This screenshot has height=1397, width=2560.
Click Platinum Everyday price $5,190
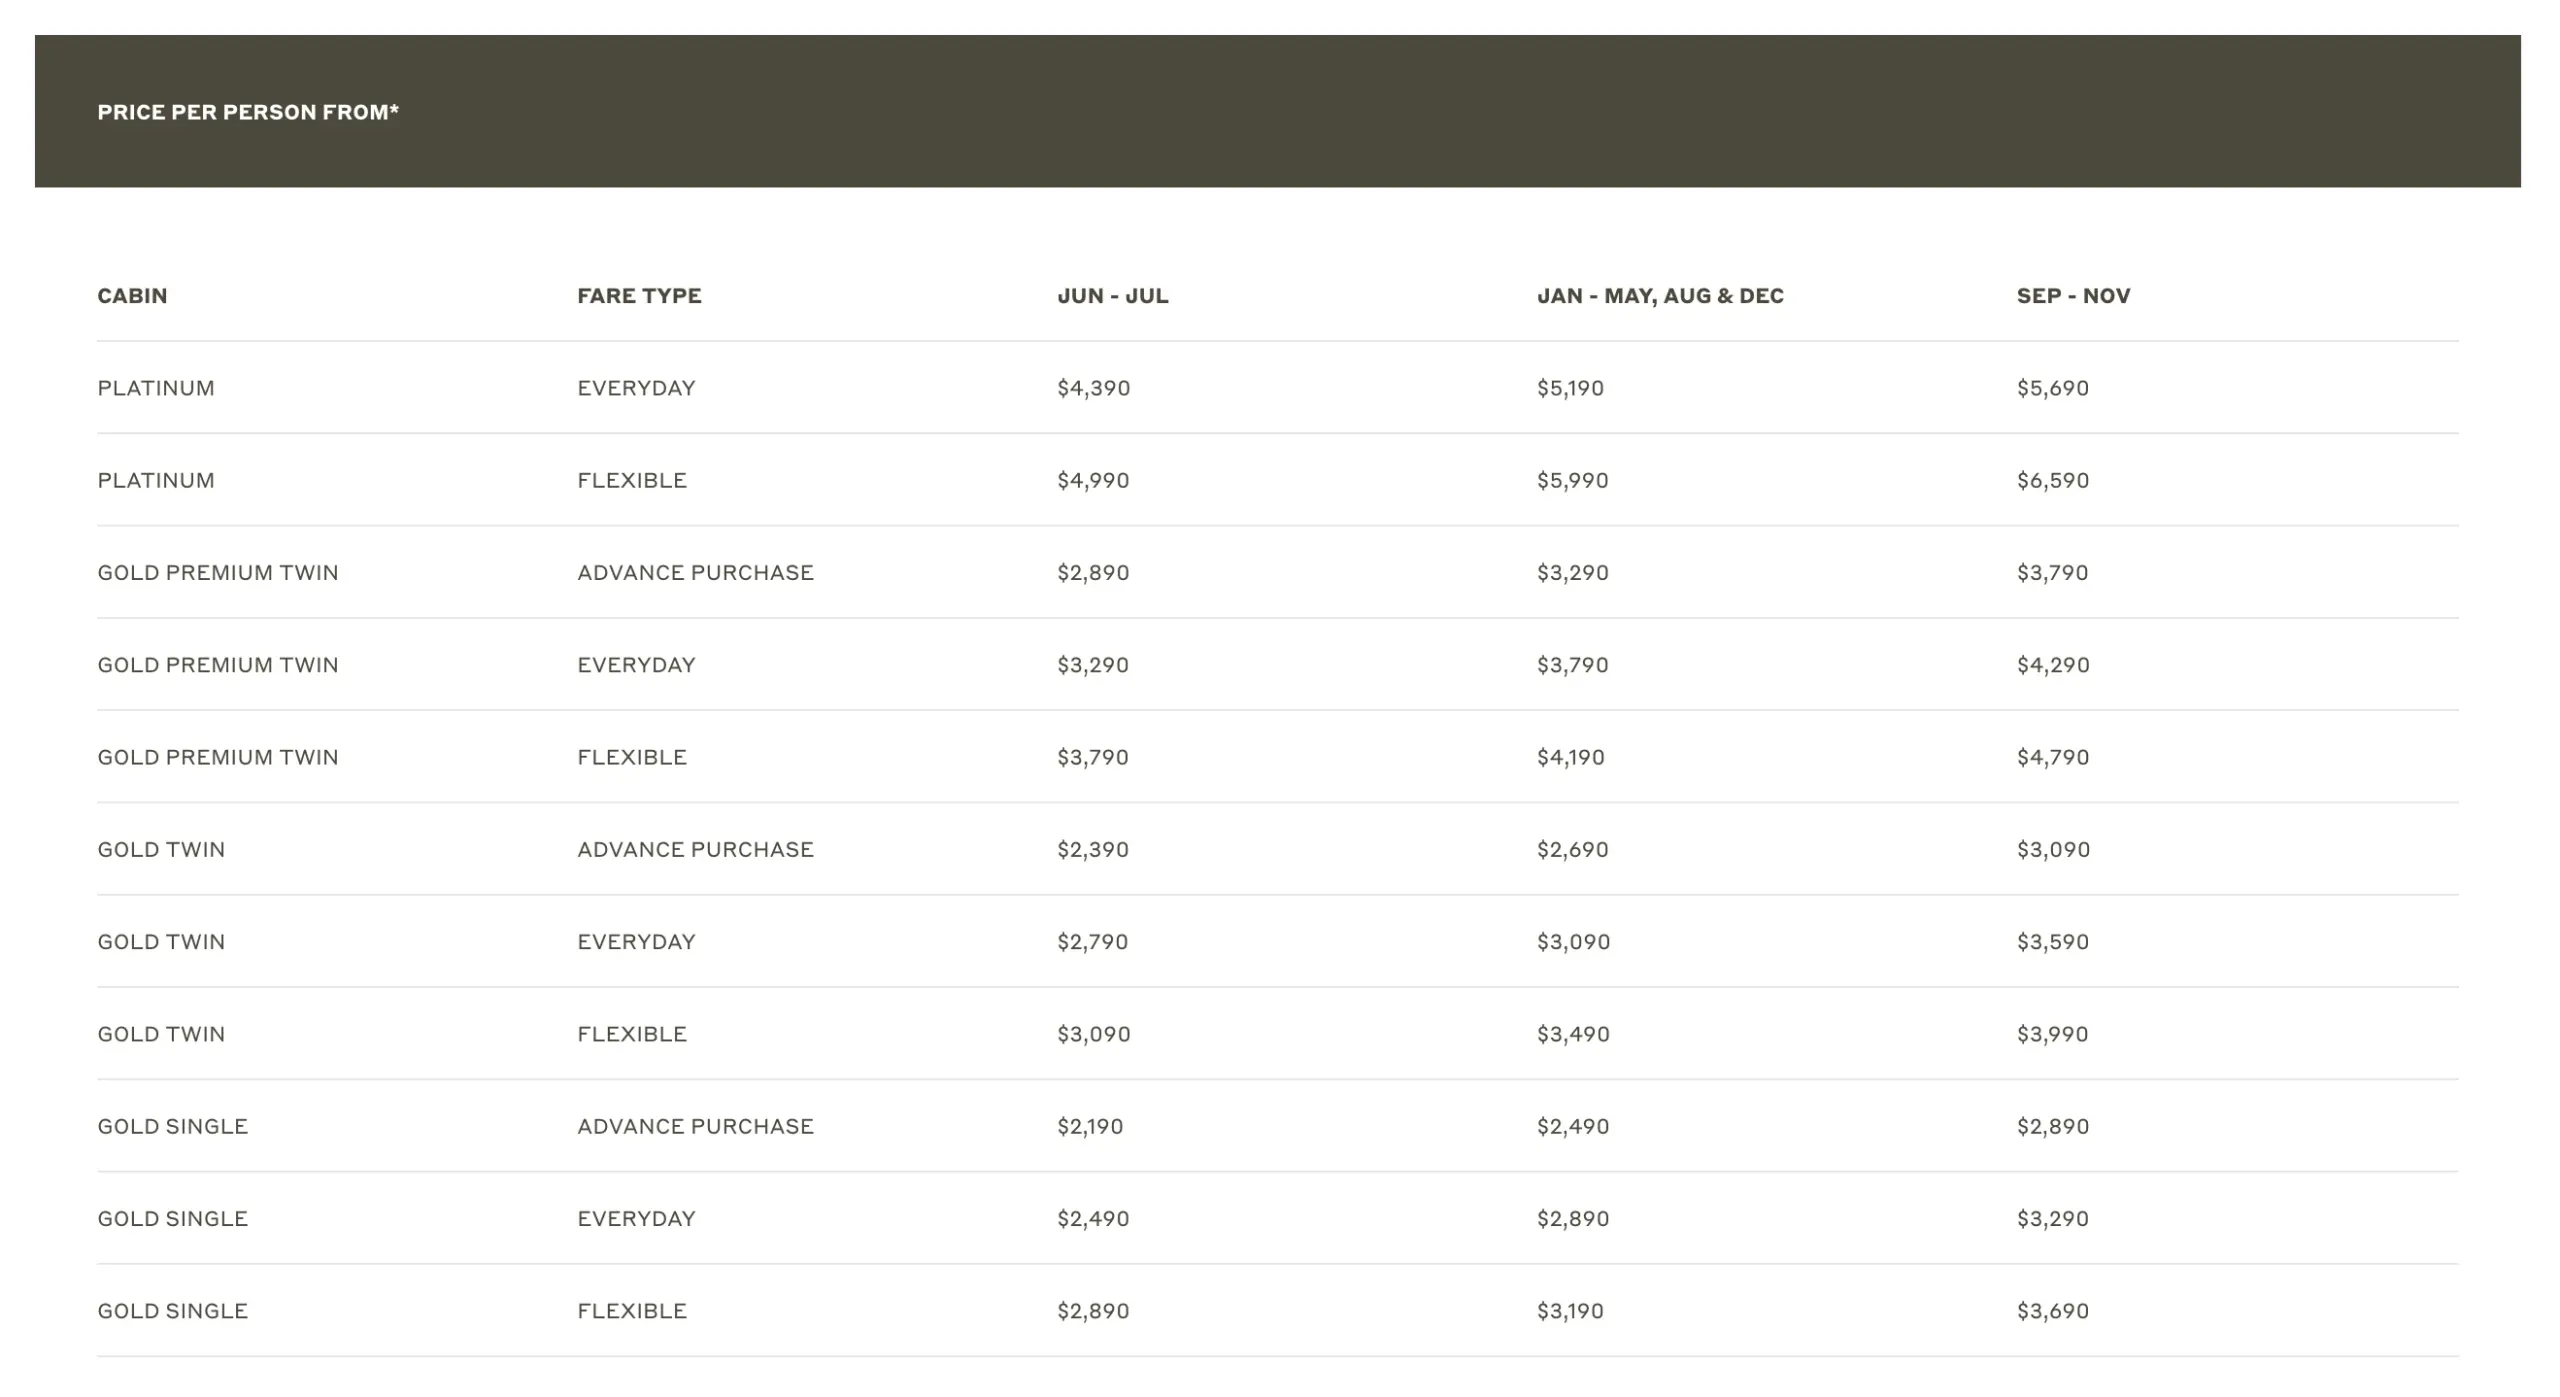pyautogui.click(x=1570, y=388)
